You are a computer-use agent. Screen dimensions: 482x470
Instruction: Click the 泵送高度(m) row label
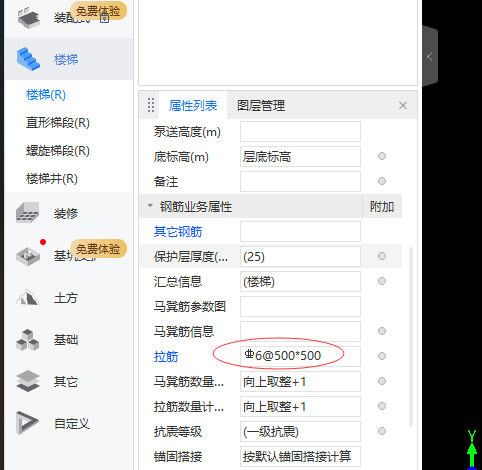tap(187, 132)
